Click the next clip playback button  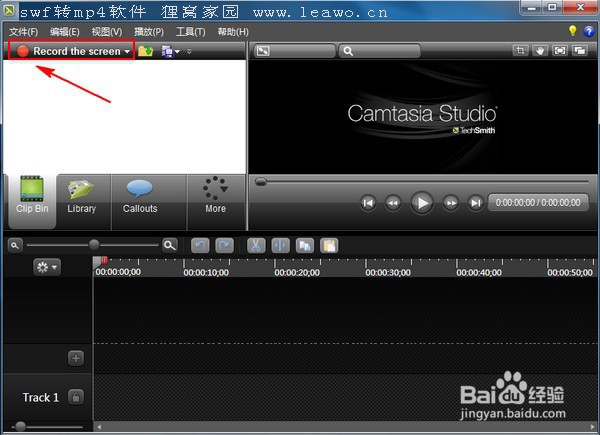[x=476, y=203]
